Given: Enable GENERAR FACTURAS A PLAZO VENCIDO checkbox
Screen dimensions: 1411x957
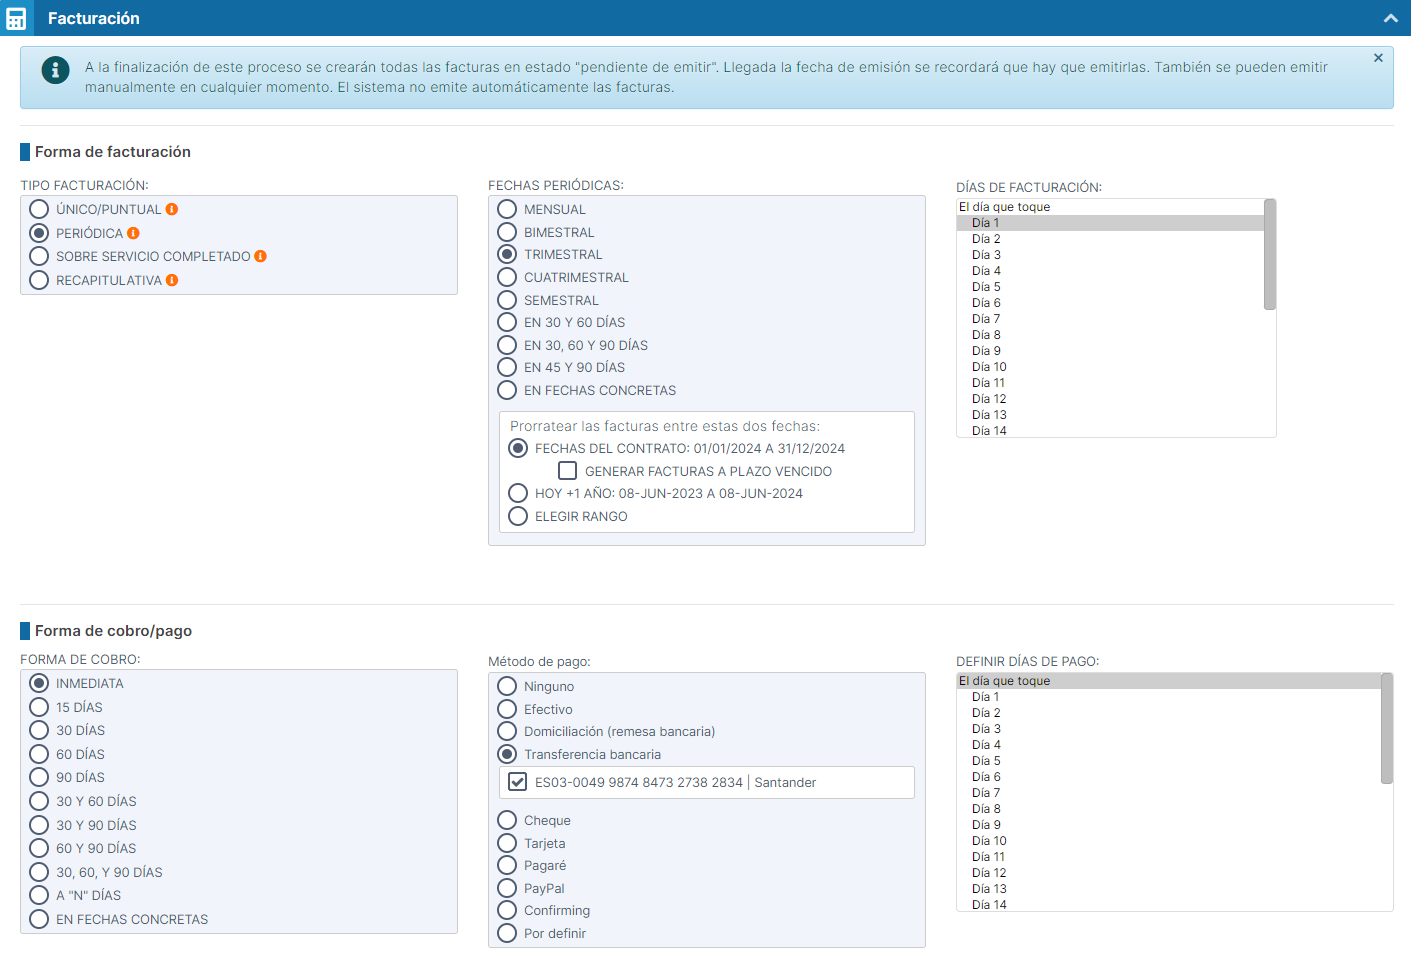Looking at the screenshot, I should 567,471.
